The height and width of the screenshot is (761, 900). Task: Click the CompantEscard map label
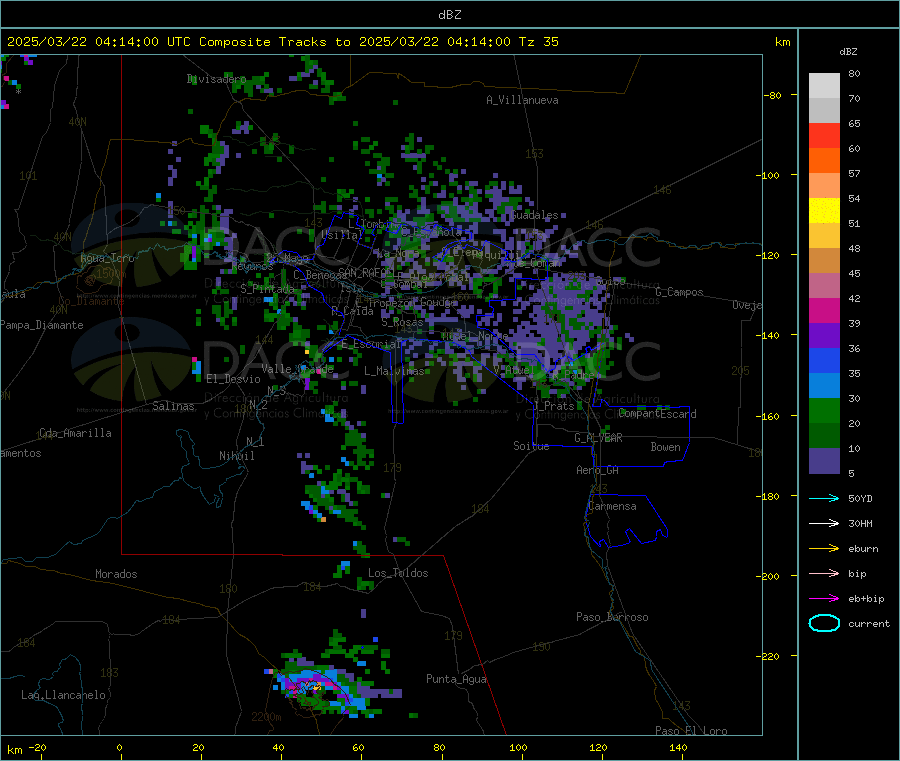pyautogui.click(x=658, y=414)
